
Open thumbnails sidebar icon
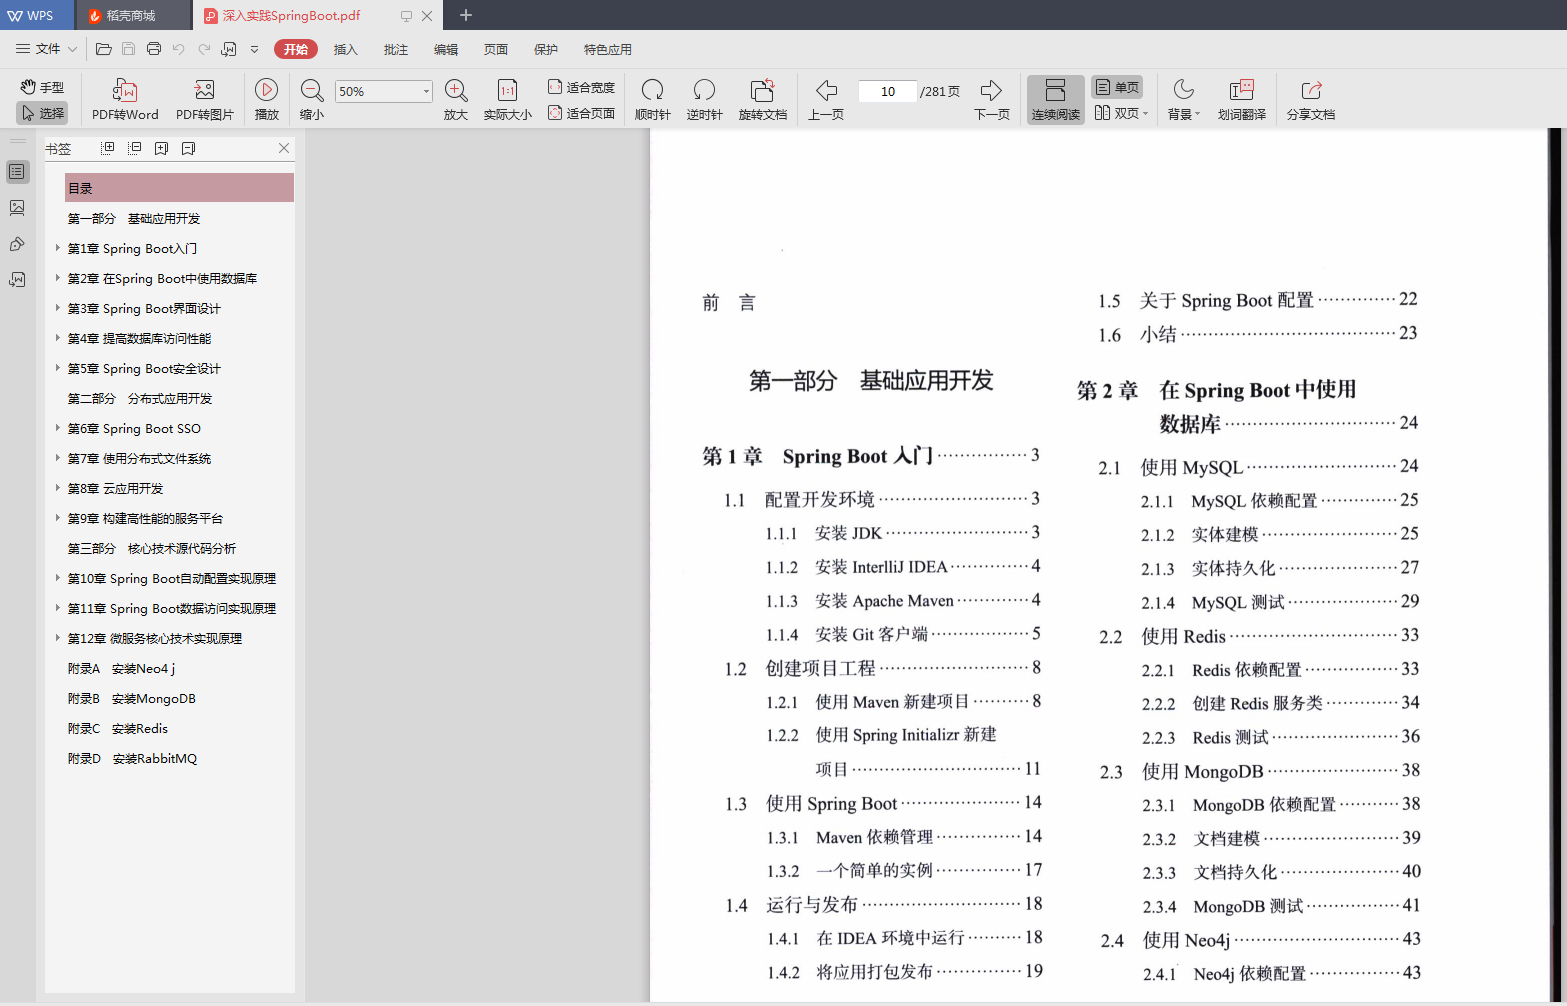click(17, 208)
